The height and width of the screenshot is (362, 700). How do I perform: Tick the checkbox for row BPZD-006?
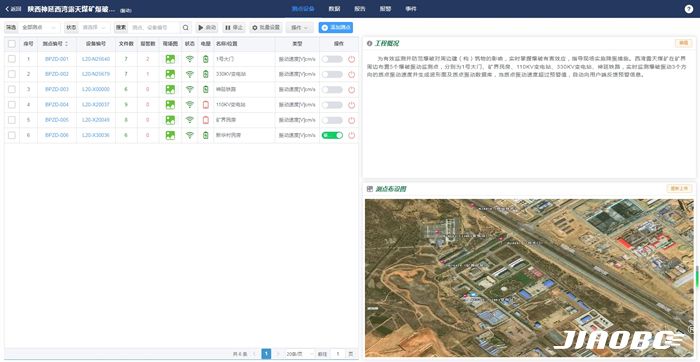tap(12, 135)
